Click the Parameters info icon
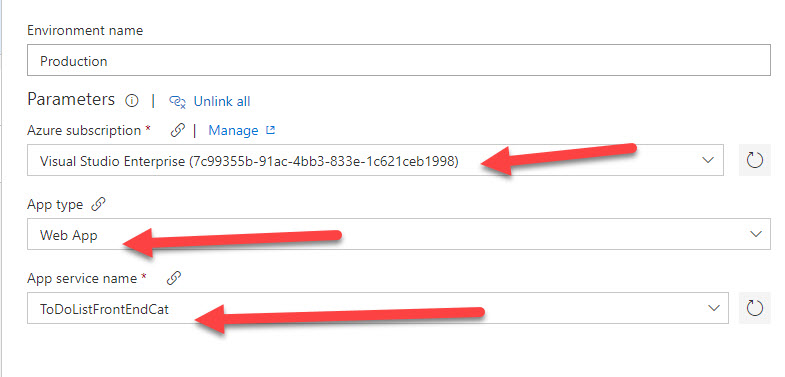 point(132,101)
